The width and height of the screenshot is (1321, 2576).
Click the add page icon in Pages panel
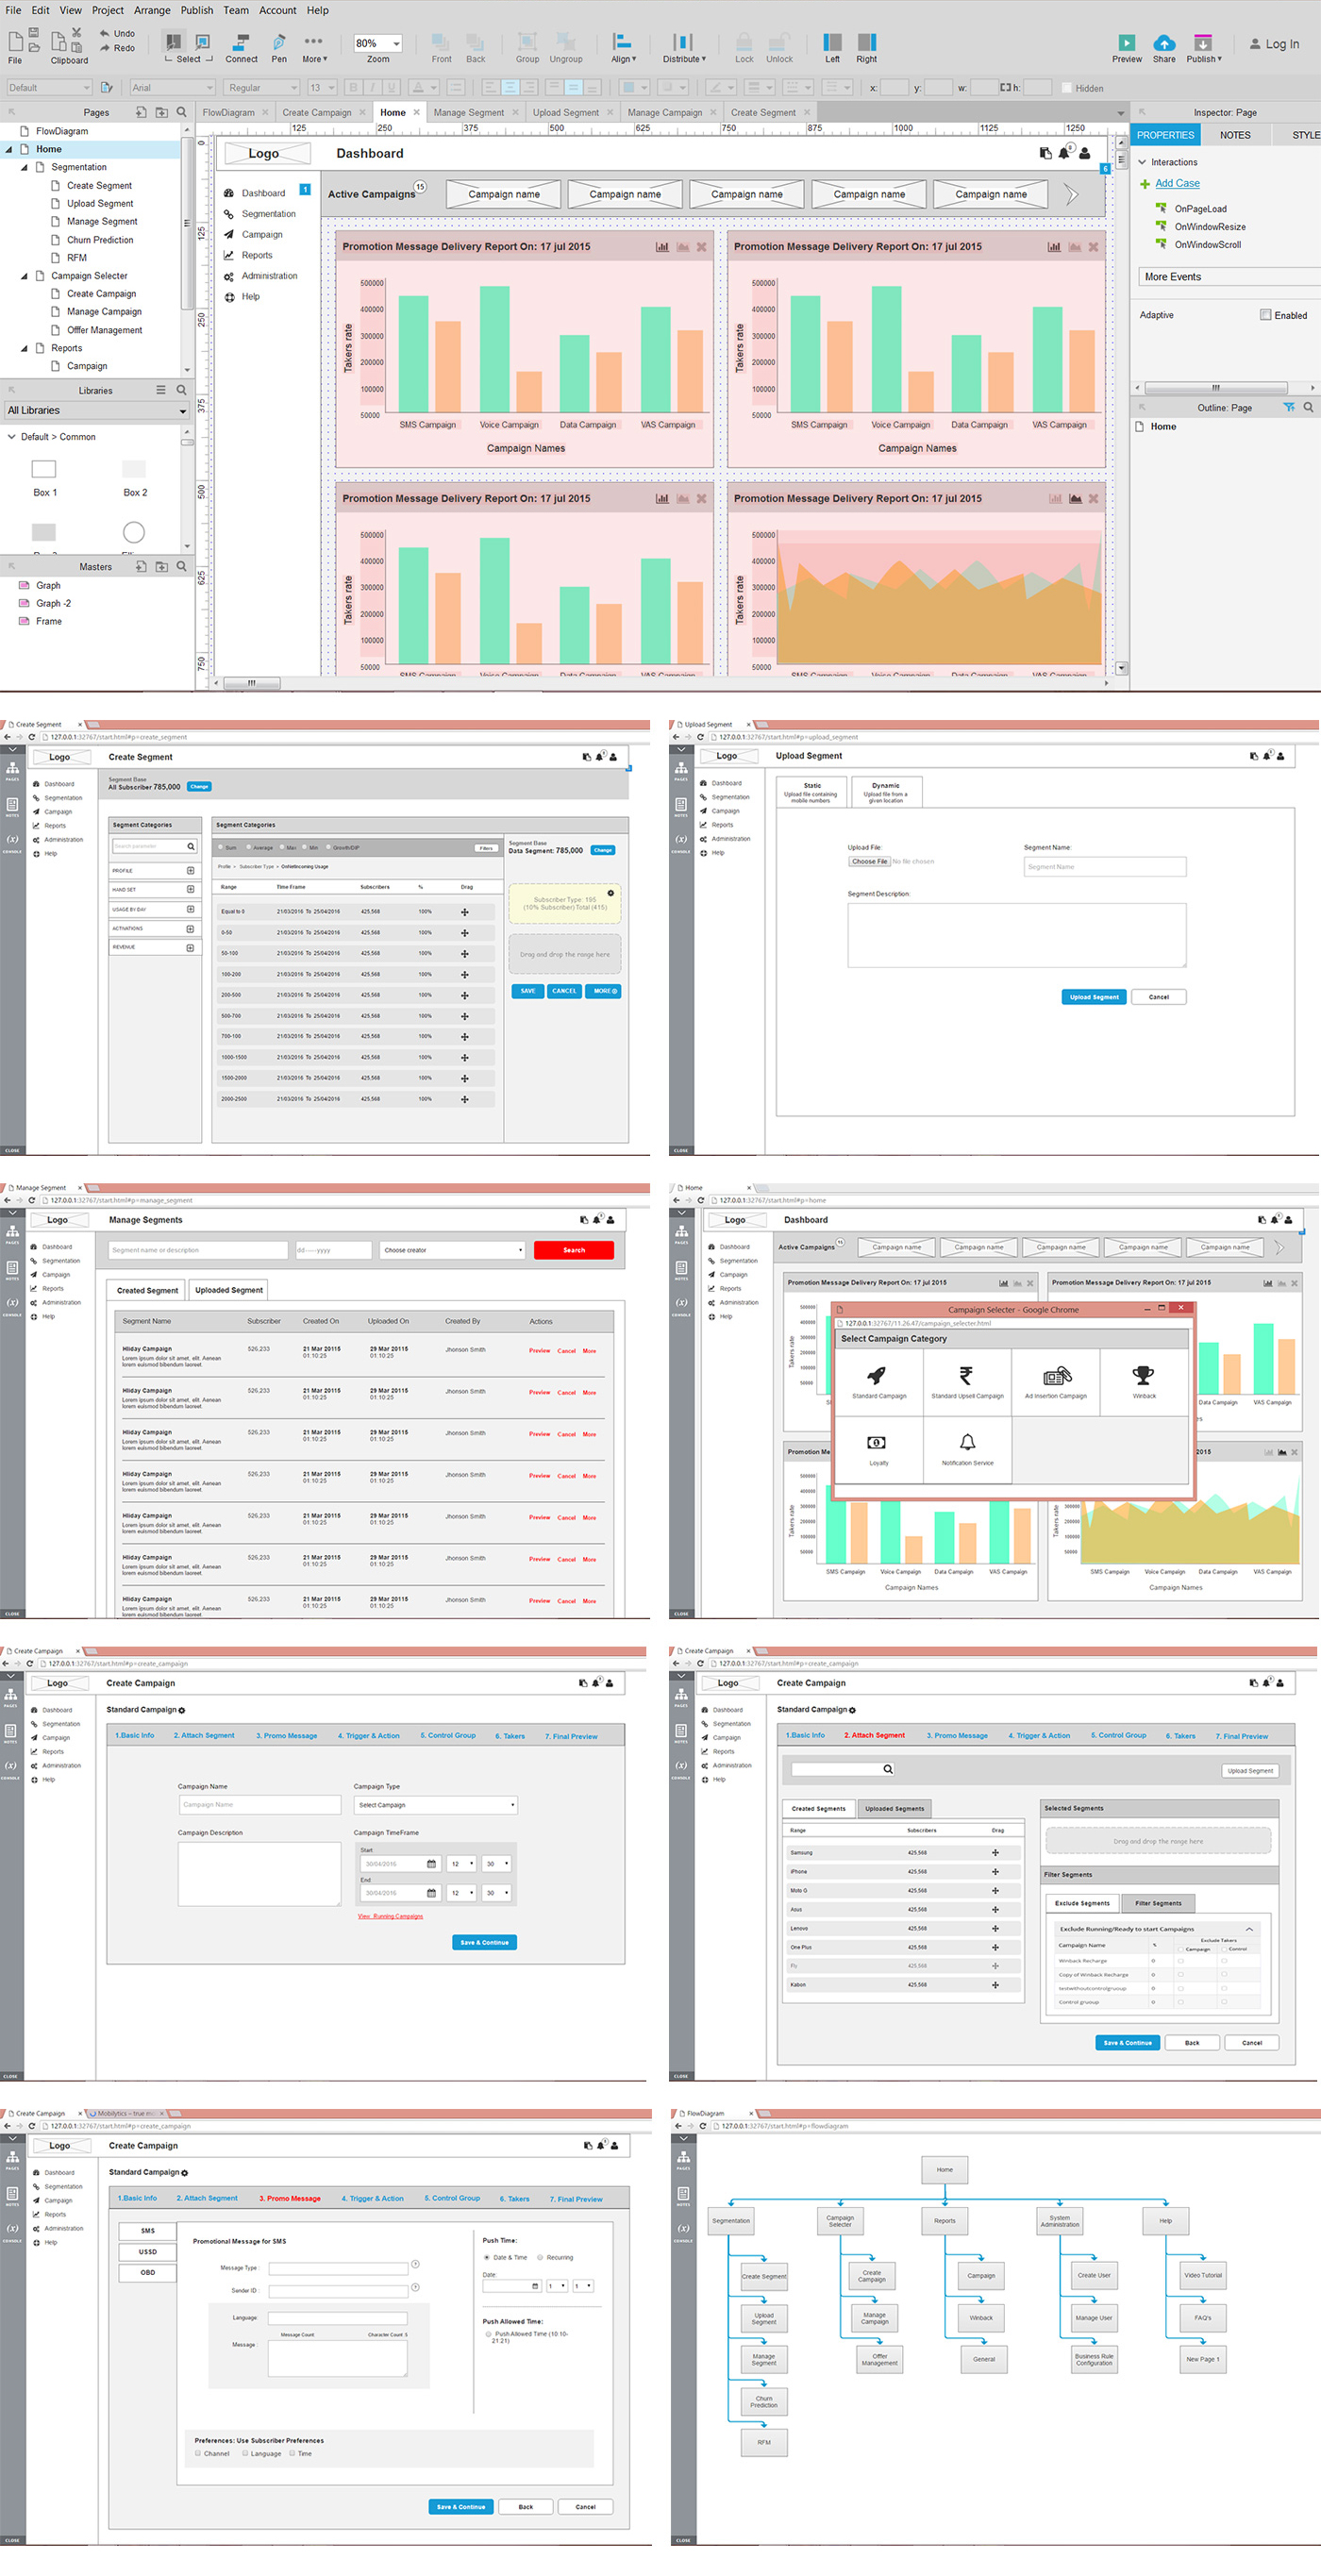point(141,112)
